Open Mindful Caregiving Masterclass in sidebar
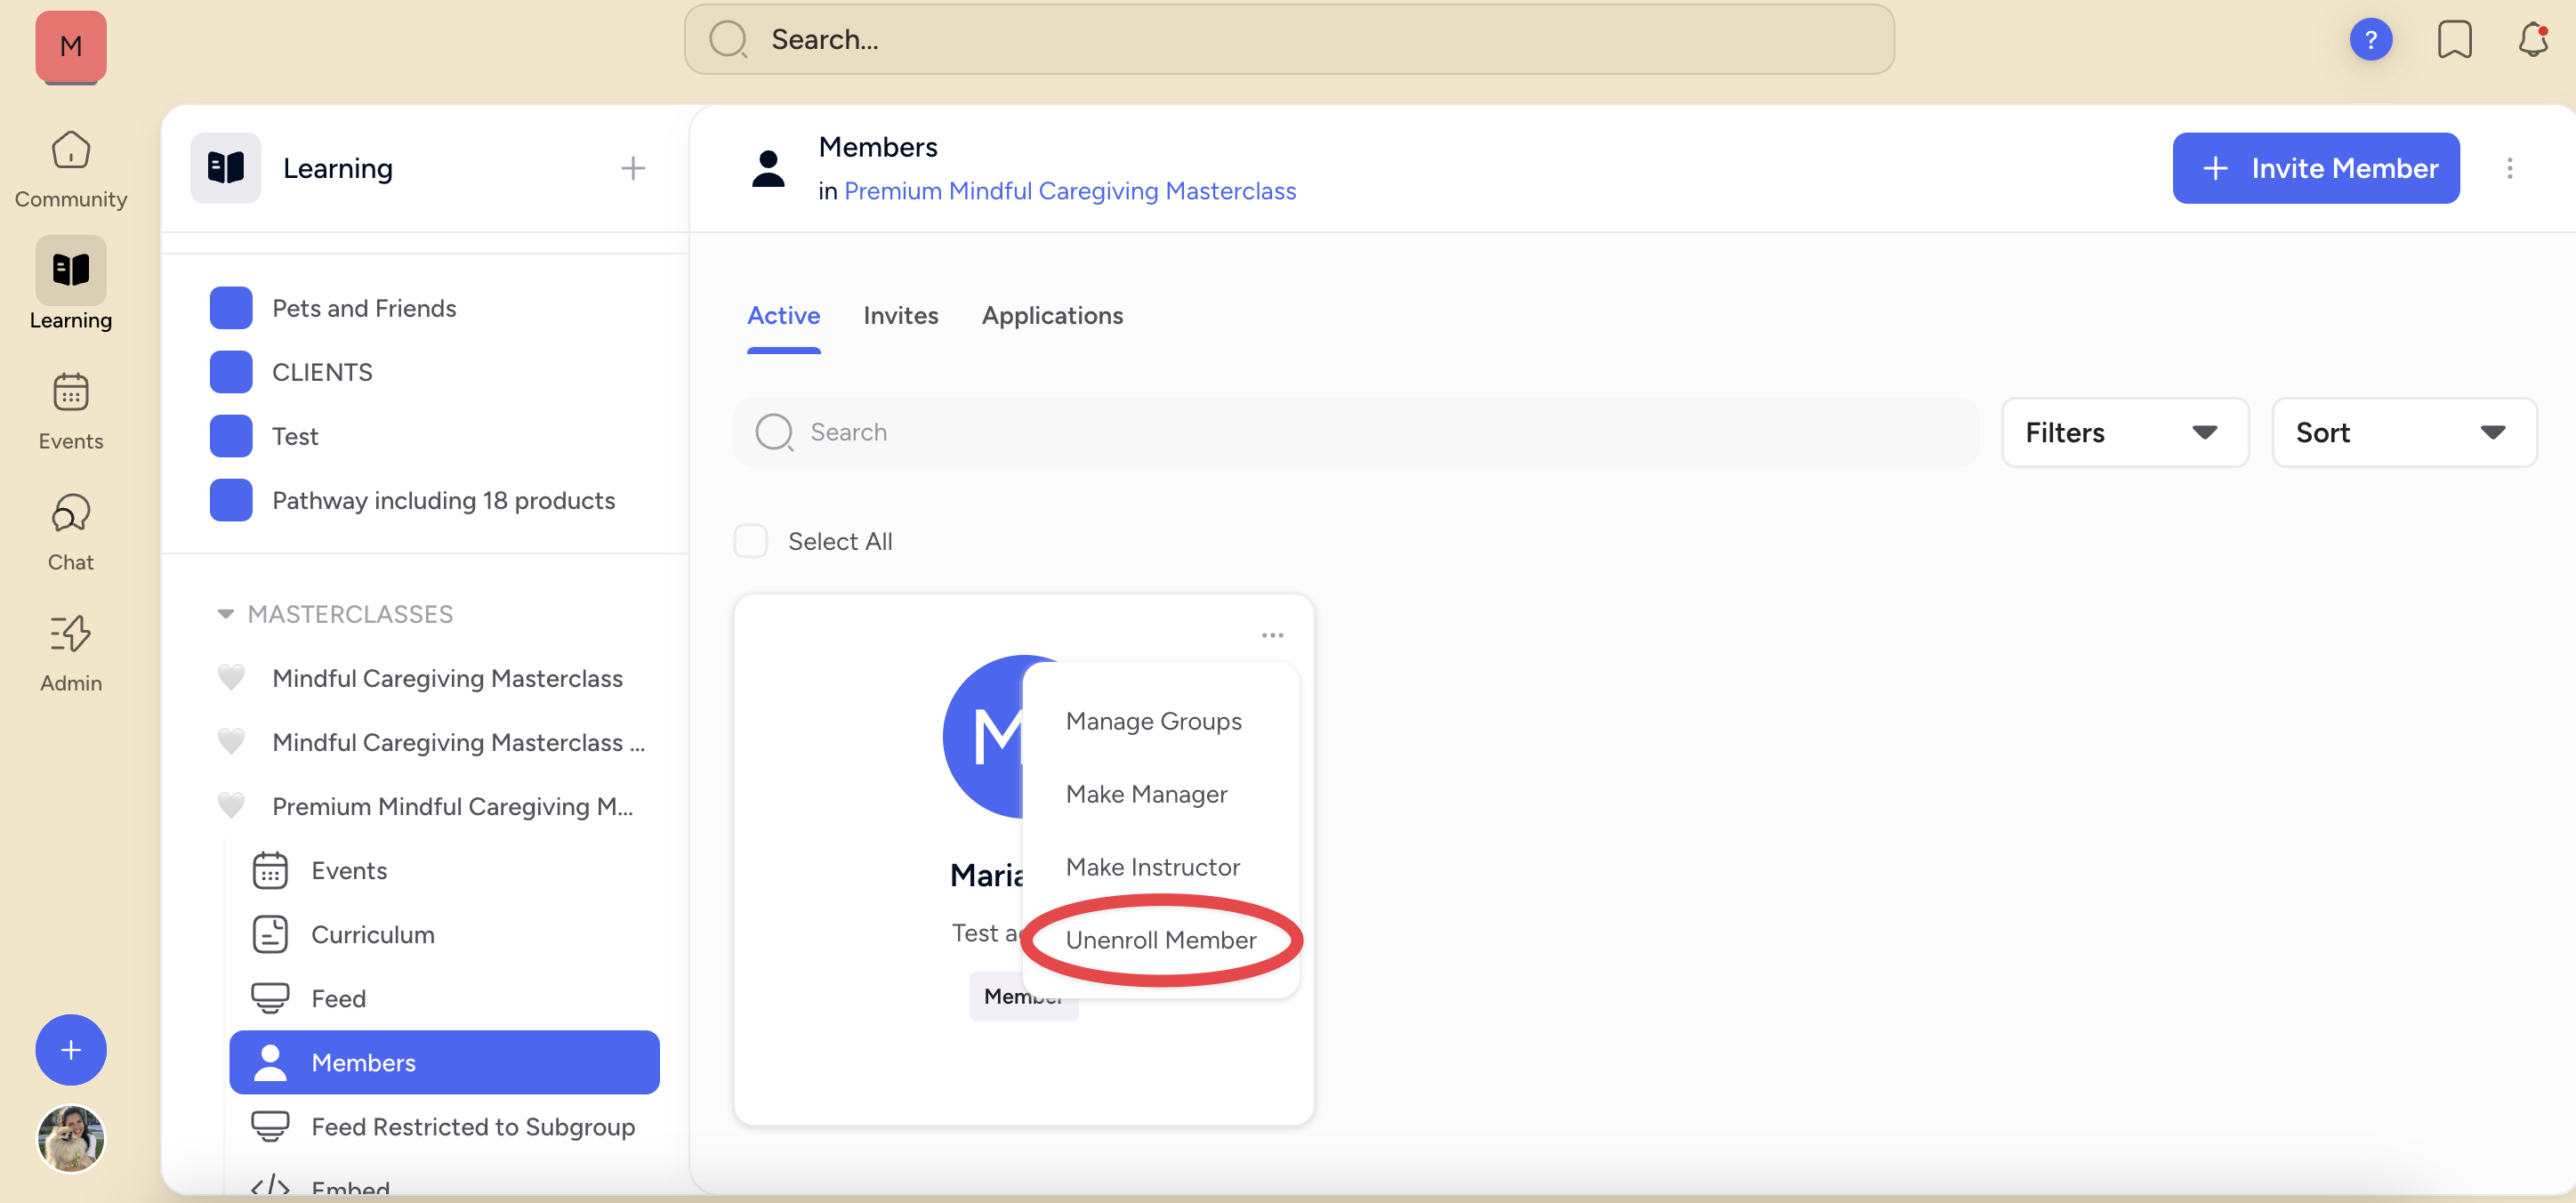This screenshot has height=1203, width=2576. pyautogui.click(x=447, y=678)
